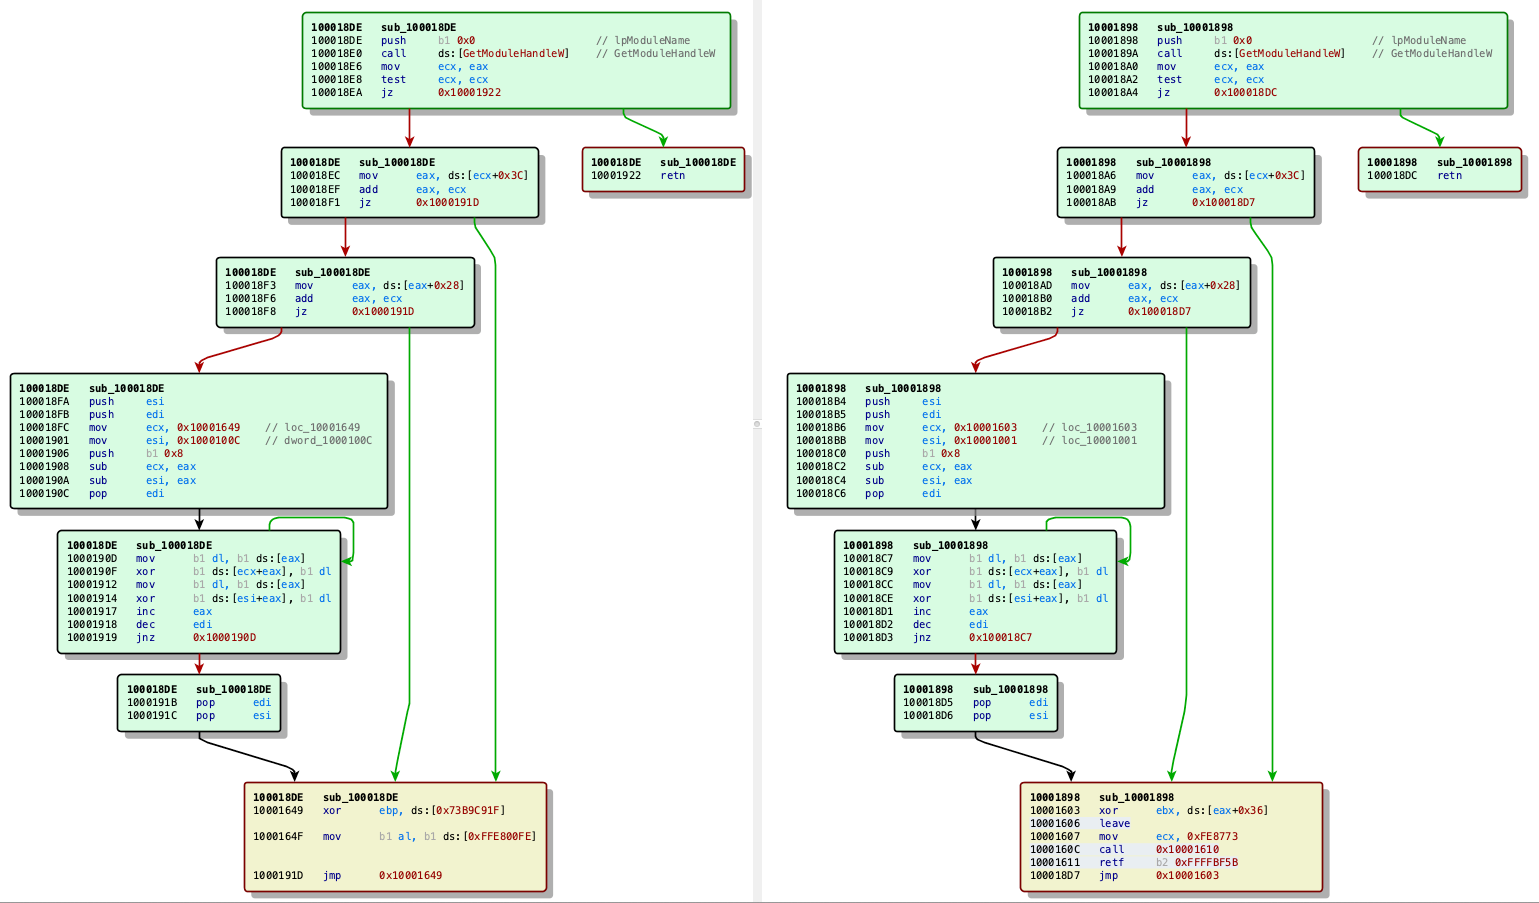Select the jz 0x1000191D instruction at 100018F1
Viewport: 1539px width, 903px height.
pos(384,203)
